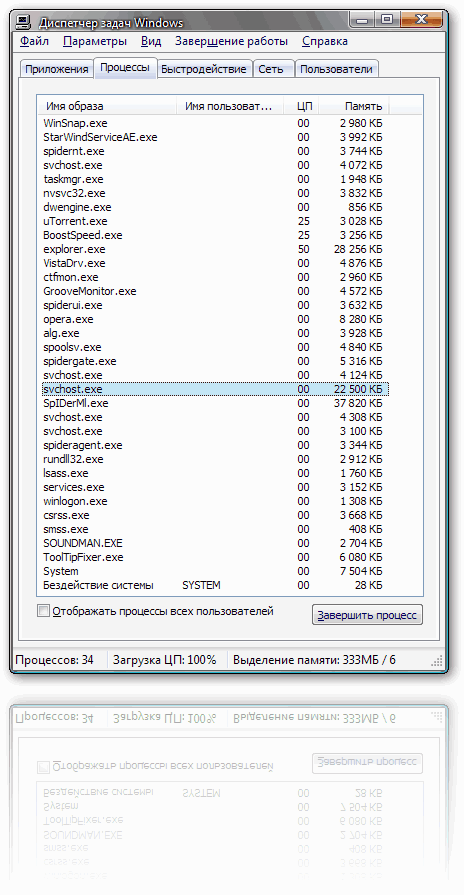Click the SYSTEM user name cell
This screenshot has height=895, width=464.
[201, 585]
